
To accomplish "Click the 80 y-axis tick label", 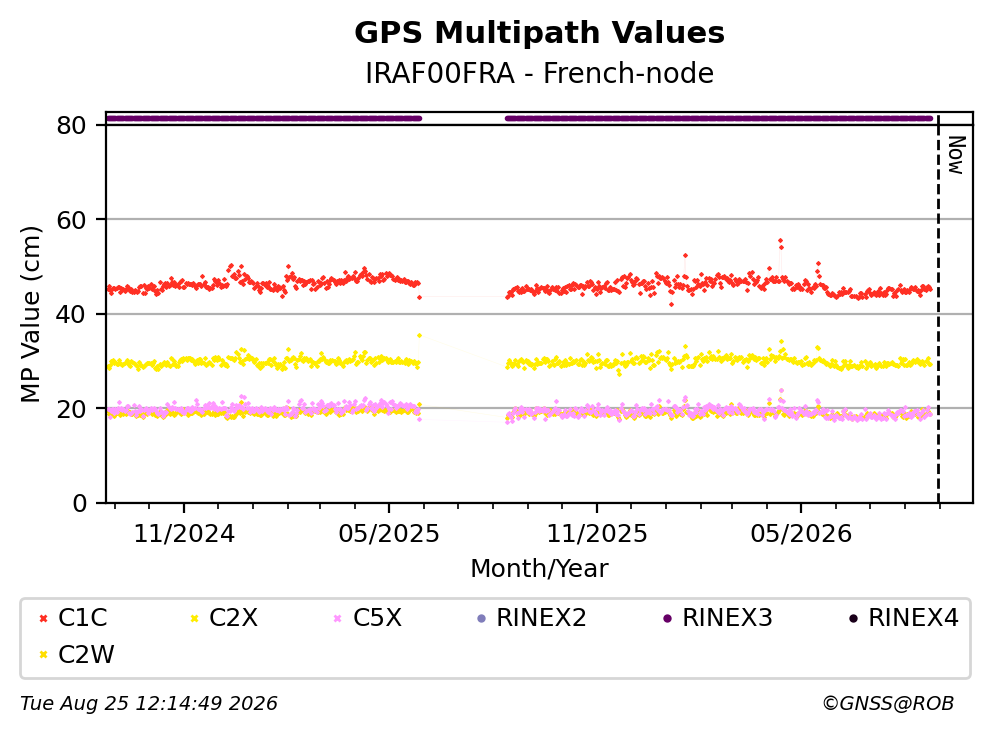I will click(x=71, y=125).
